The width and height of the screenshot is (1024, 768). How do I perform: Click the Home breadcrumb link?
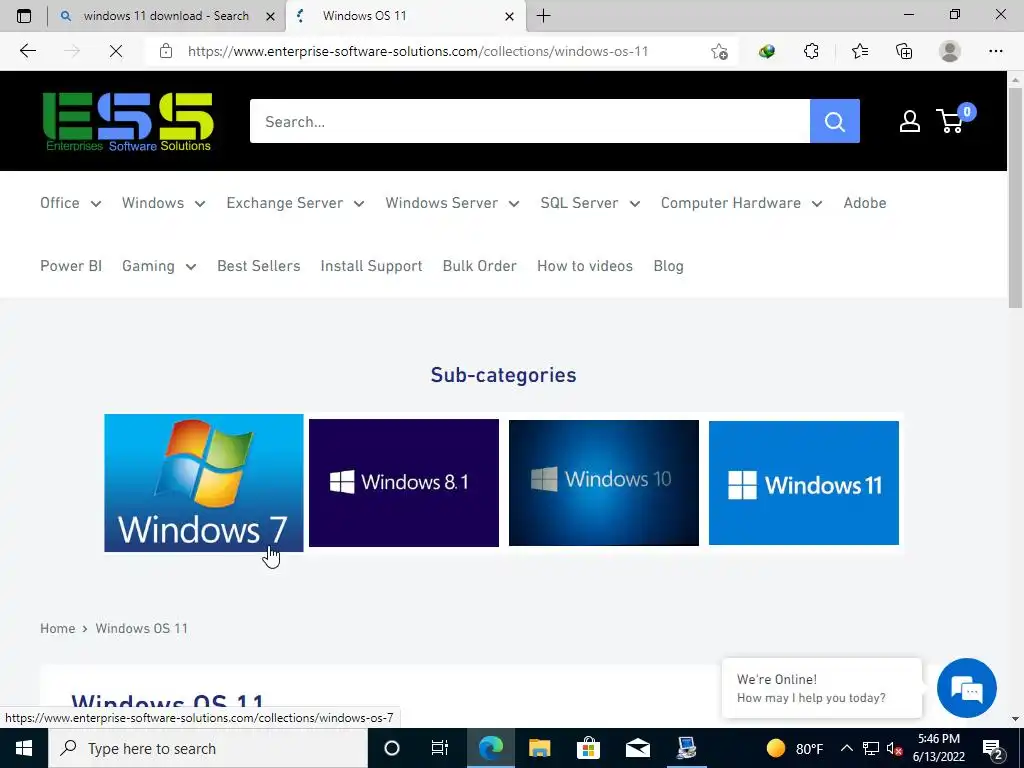pyautogui.click(x=57, y=628)
